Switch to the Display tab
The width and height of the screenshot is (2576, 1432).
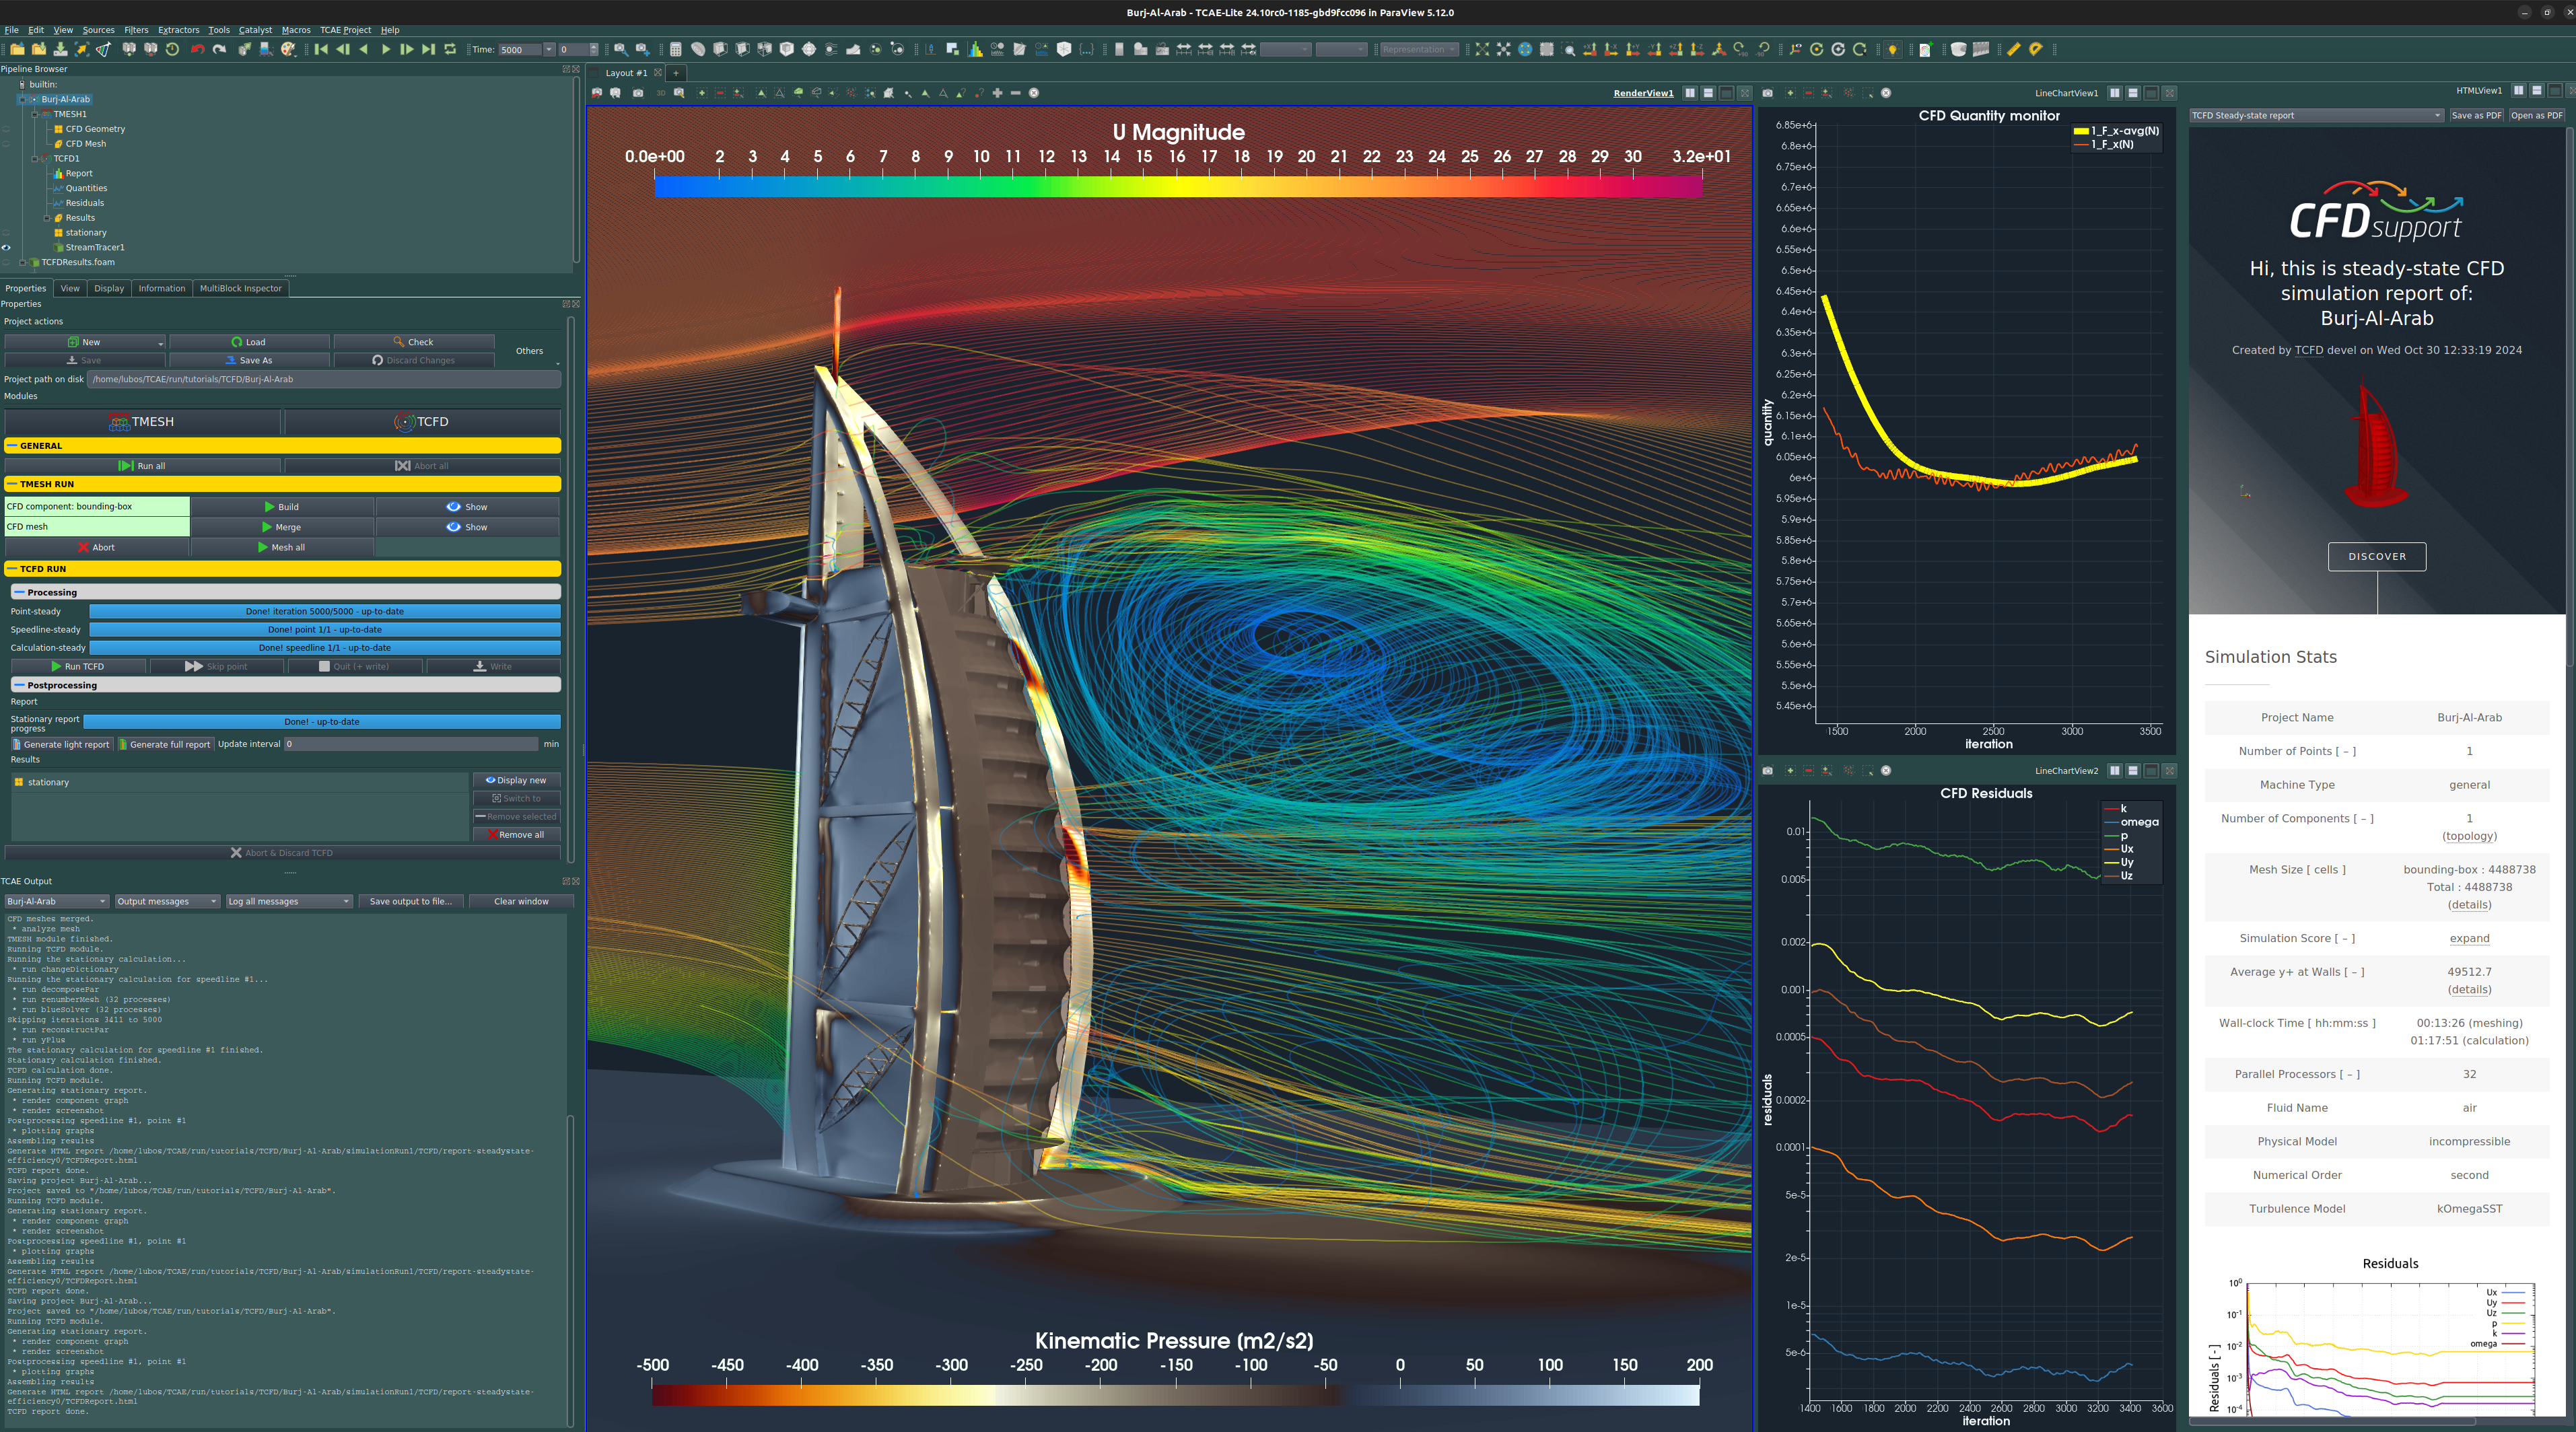109,288
